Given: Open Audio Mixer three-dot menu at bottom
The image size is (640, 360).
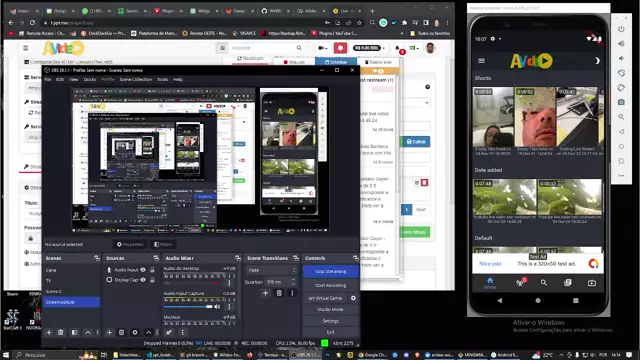Looking at the screenshot, I should point(182,332).
